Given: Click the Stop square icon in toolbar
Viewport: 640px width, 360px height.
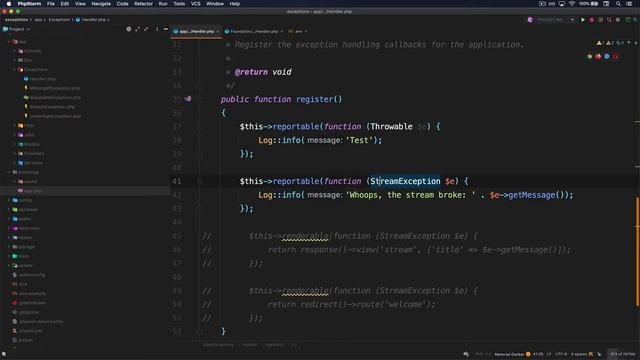Looking at the screenshot, I should coord(618,20).
